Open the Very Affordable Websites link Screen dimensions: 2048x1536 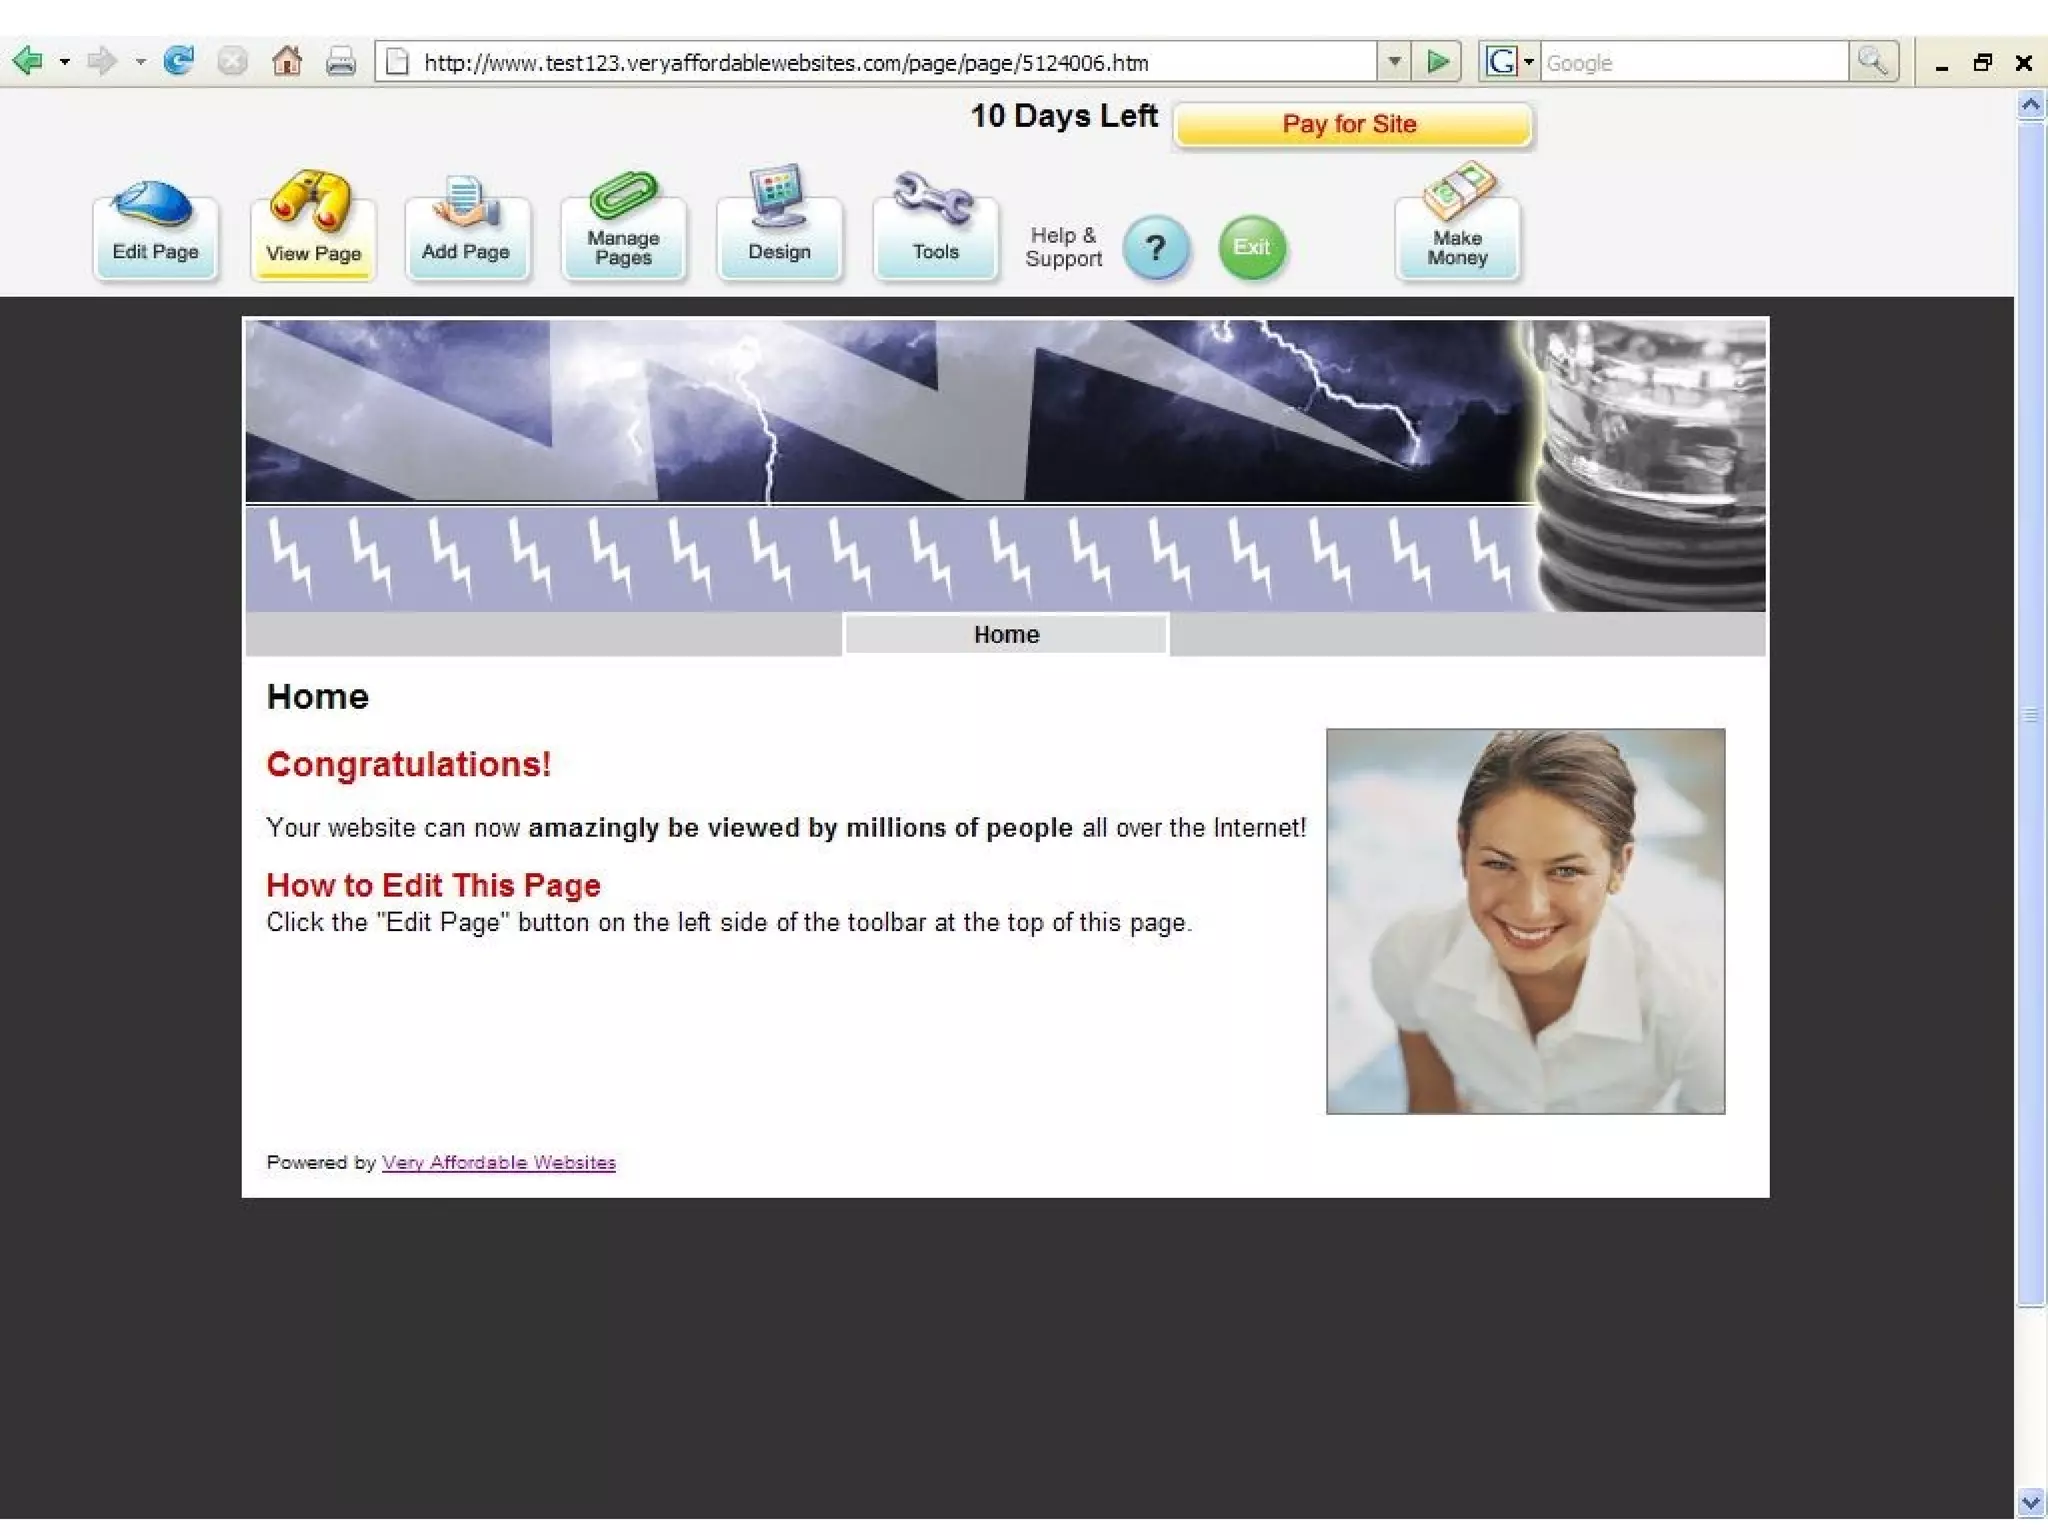pos(498,1162)
